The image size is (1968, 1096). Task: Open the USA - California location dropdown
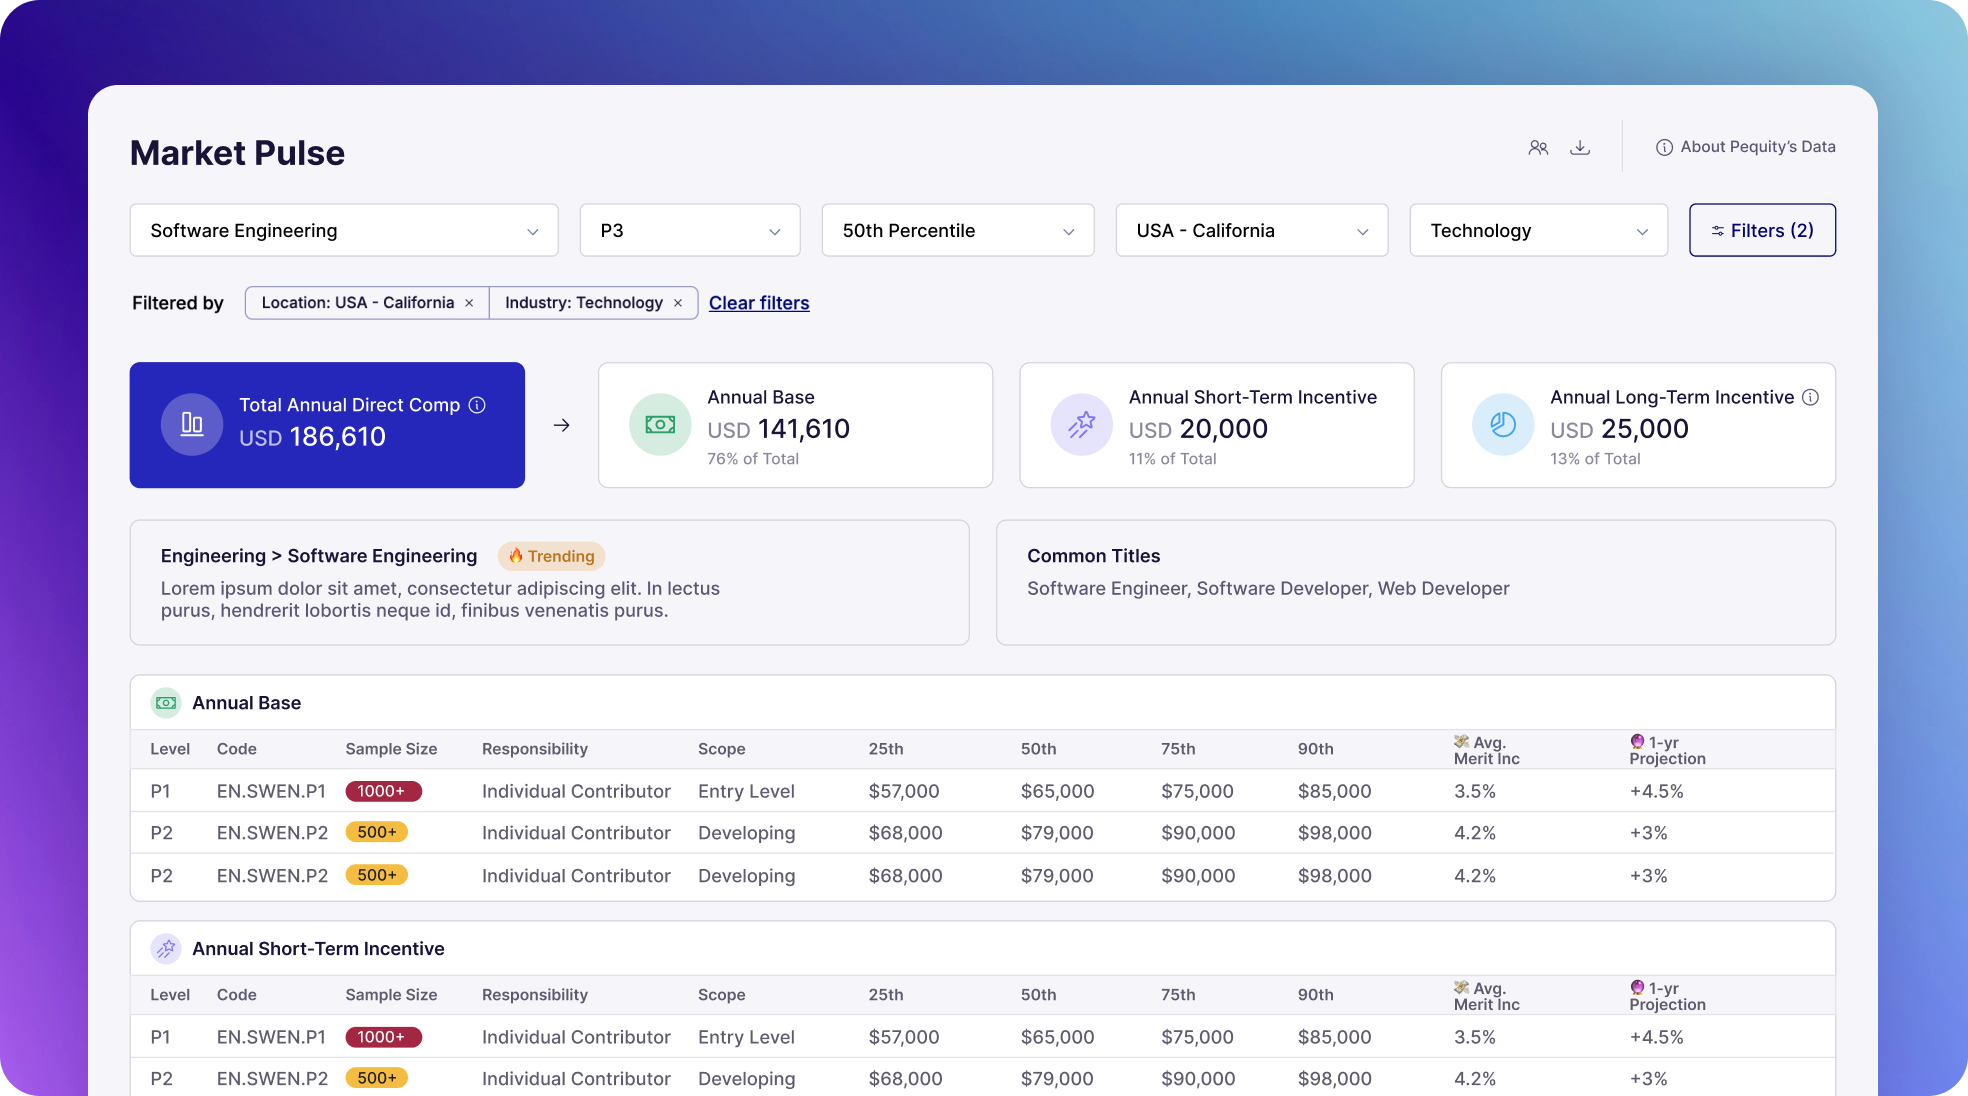click(x=1251, y=231)
